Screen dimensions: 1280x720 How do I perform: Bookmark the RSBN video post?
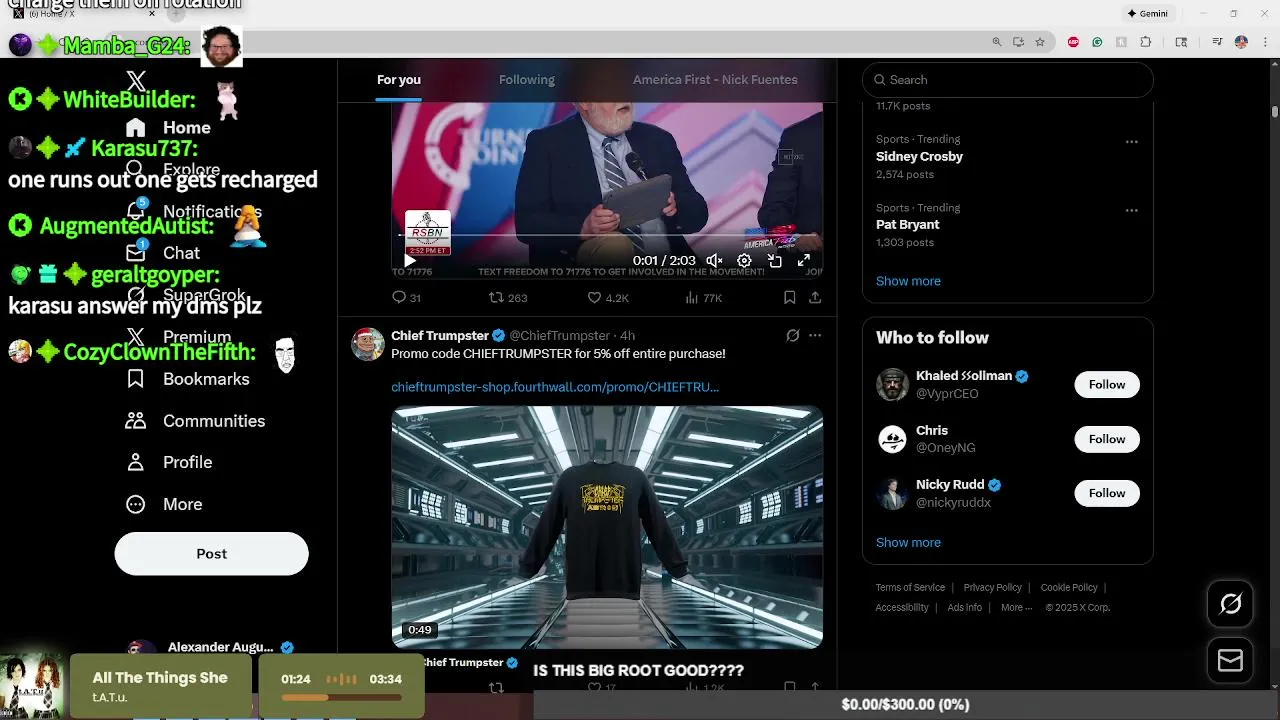790,298
